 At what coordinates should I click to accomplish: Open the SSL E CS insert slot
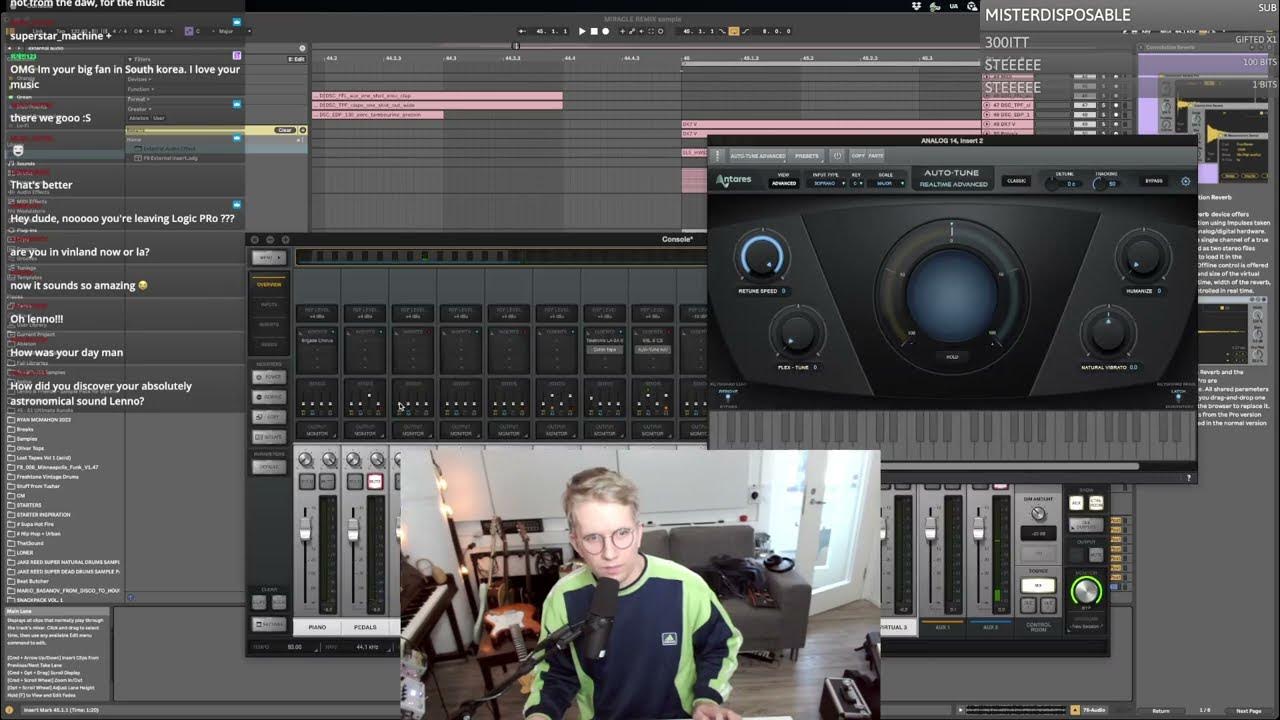coord(652,341)
